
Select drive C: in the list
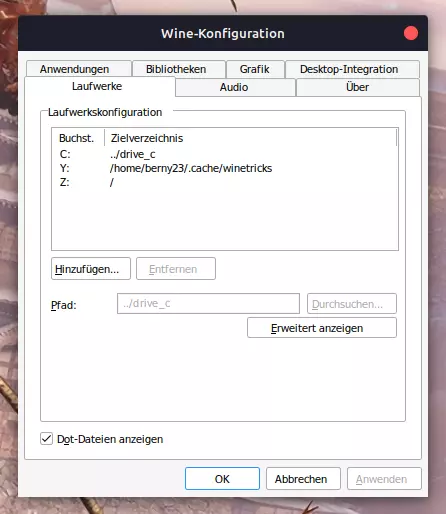tap(225, 154)
